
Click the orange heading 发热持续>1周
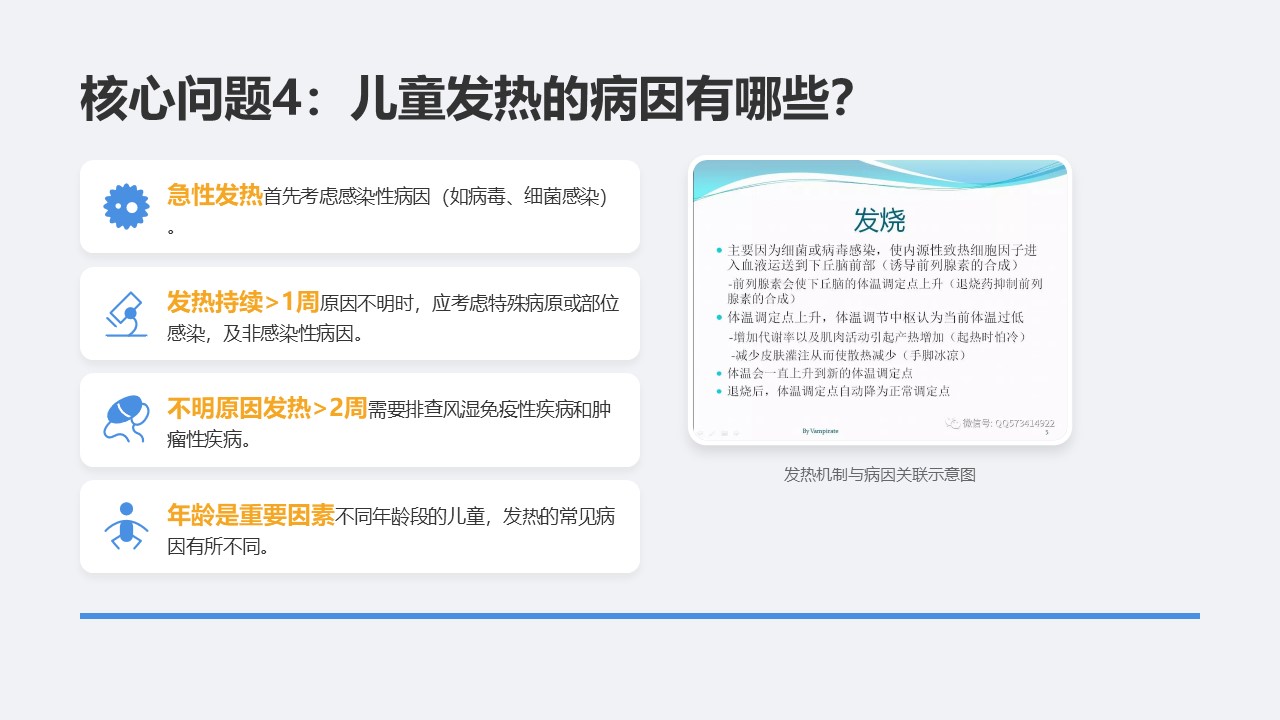[x=243, y=302]
